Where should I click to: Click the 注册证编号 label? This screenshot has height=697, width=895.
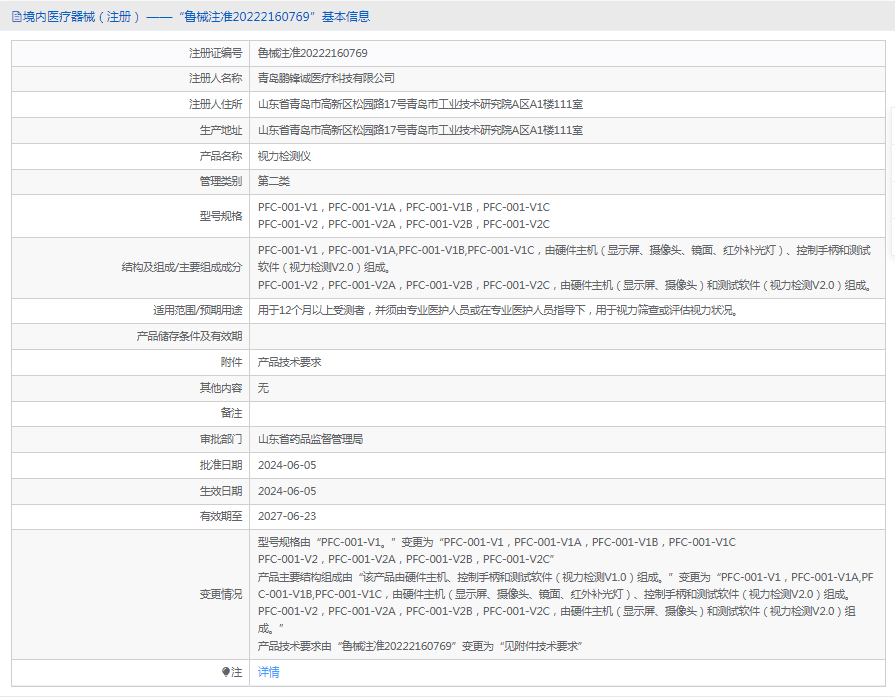(216, 53)
